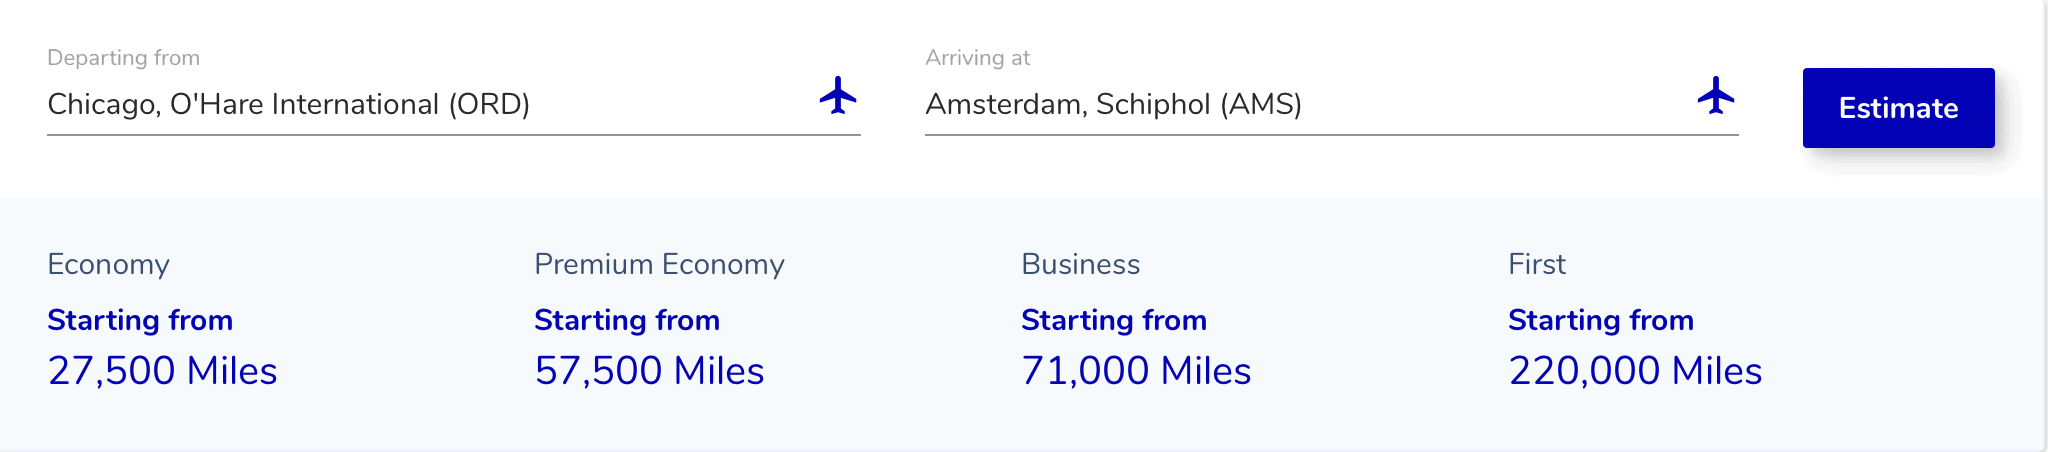Click 'Starting from' under Business

[1114, 320]
